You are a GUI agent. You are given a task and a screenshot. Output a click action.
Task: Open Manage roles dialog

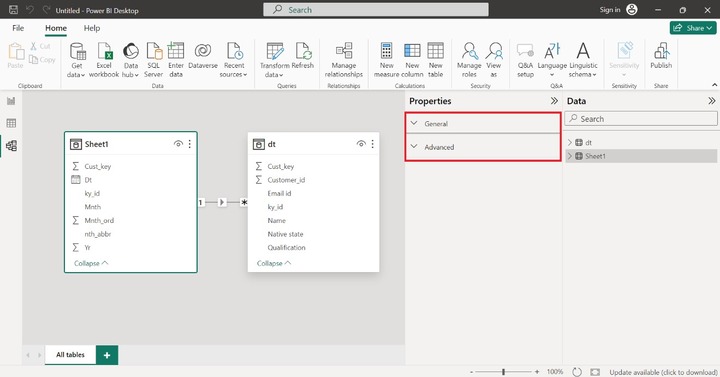(469, 60)
